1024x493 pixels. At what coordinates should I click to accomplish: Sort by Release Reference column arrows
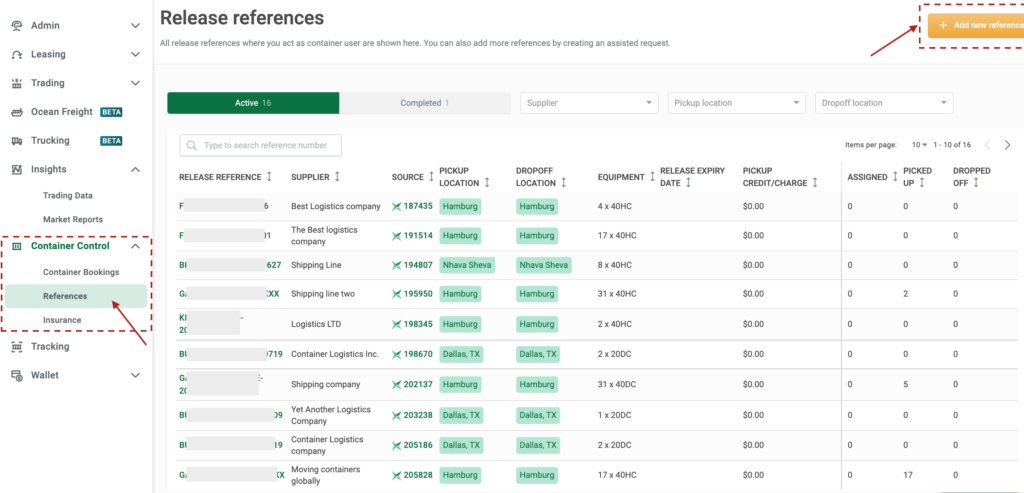[x=269, y=177]
